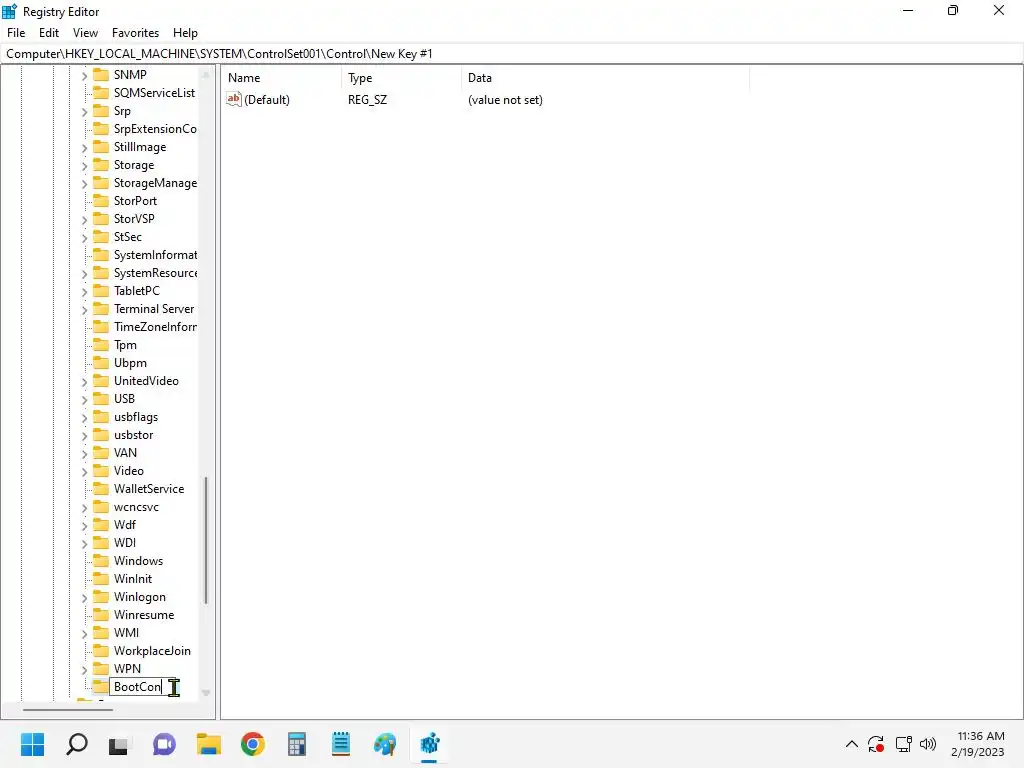Open Notepad from the taskbar
1024x768 pixels.
coord(341,744)
